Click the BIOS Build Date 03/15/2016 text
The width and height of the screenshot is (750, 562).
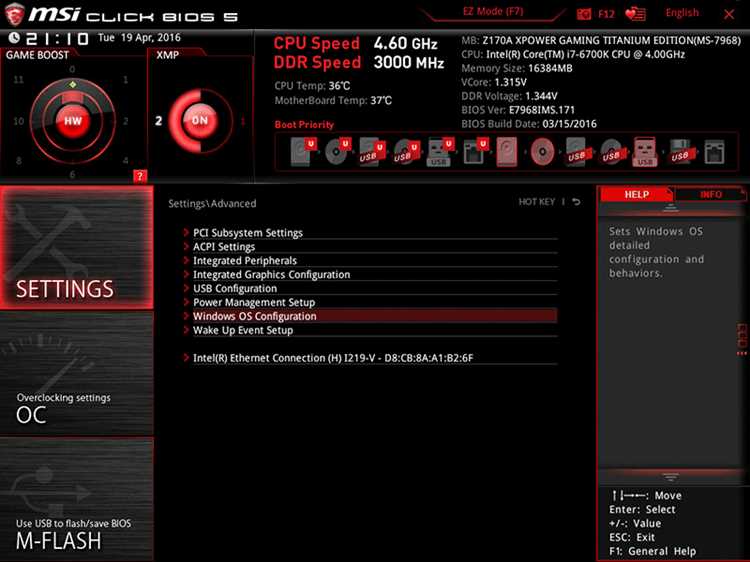click(x=529, y=124)
